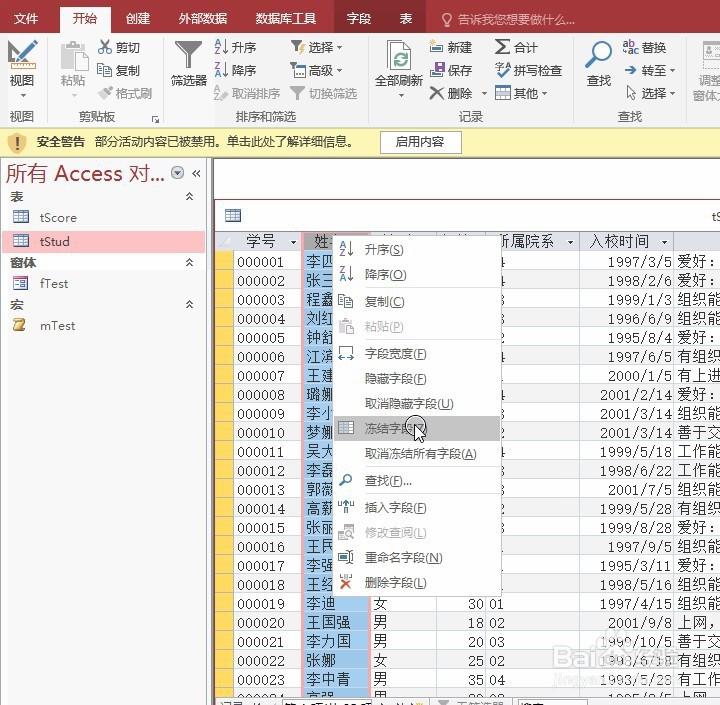720x705 pixels.
Task: Click the 启用内容 (Enable Content) button
Action: click(x=420, y=142)
